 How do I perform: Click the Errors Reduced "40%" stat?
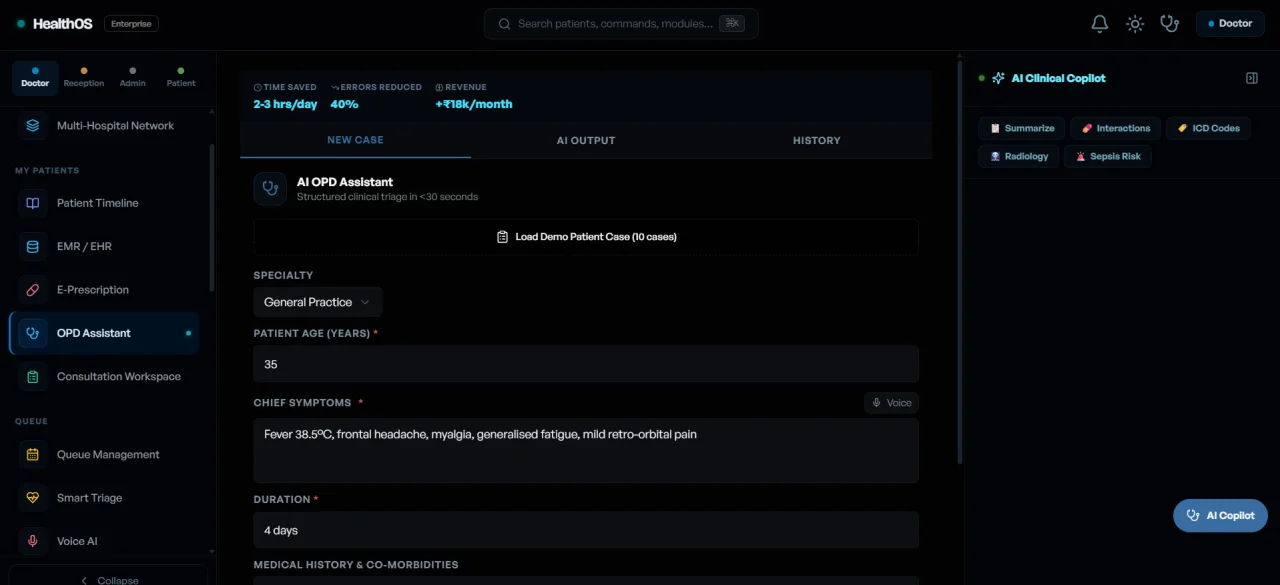coord(344,104)
